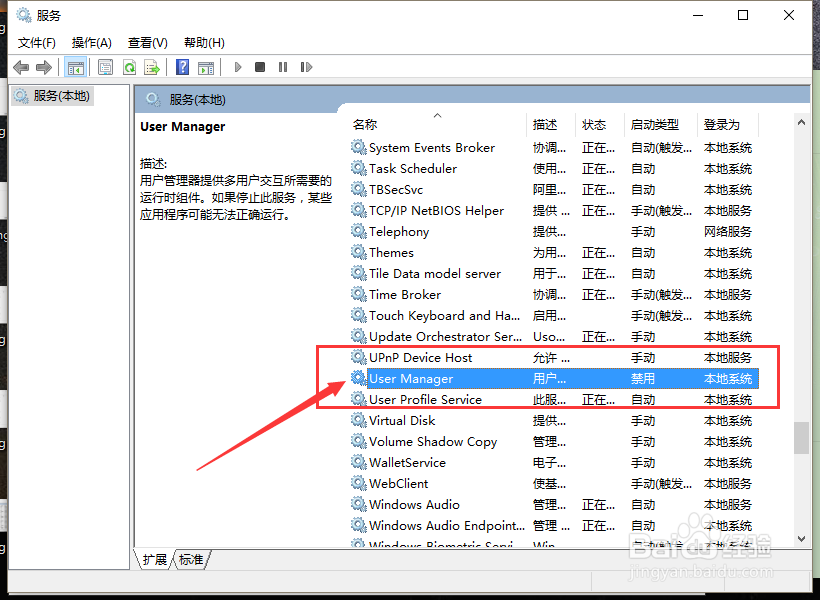The width and height of the screenshot is (820, 600).
Task: Click the vertical scrollbar down arrow
Action: point(801,538)
